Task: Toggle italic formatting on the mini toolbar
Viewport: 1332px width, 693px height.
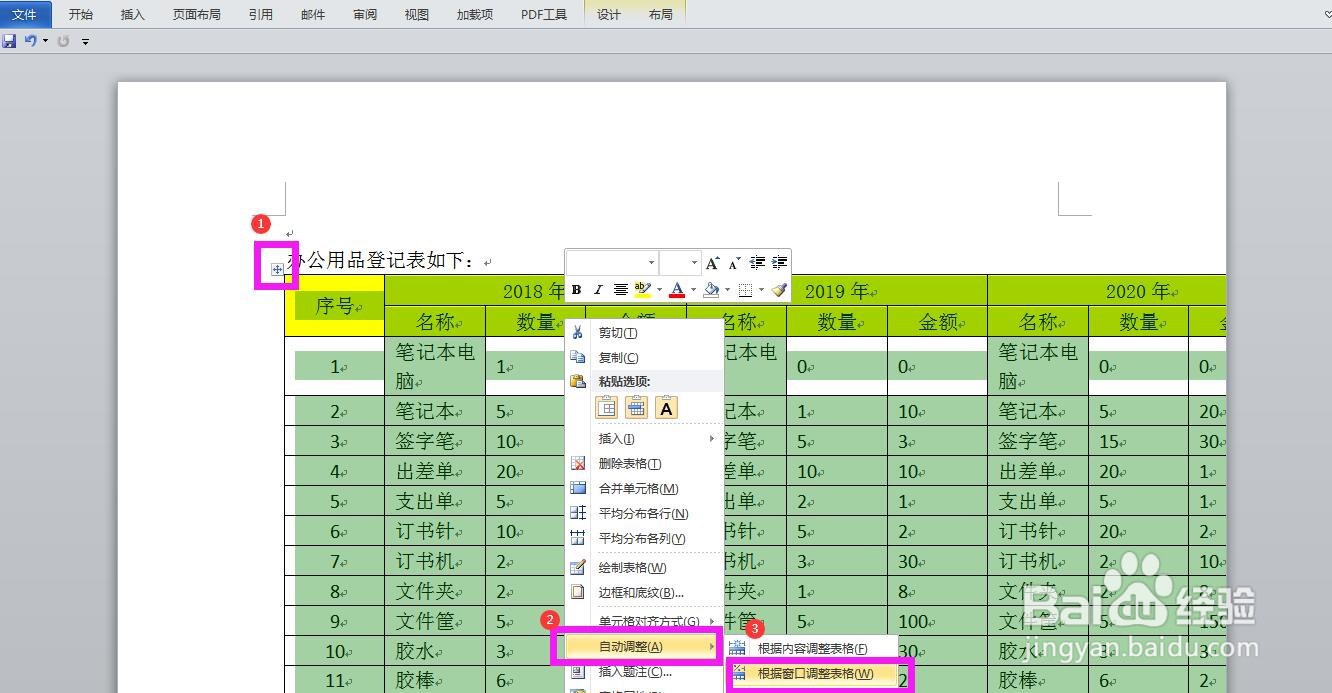Action: 598,290
